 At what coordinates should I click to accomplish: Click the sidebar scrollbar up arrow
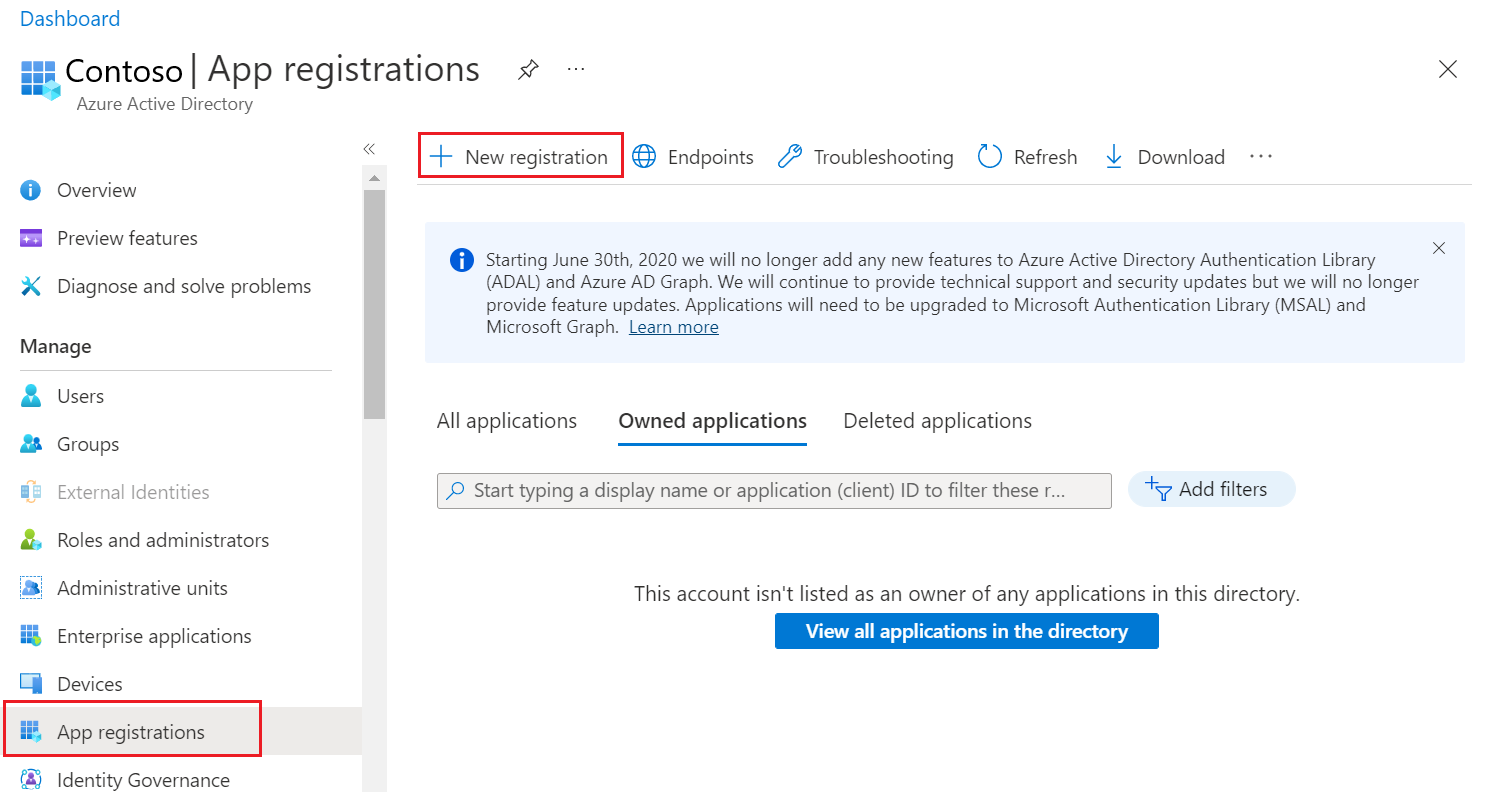(374, 179)
